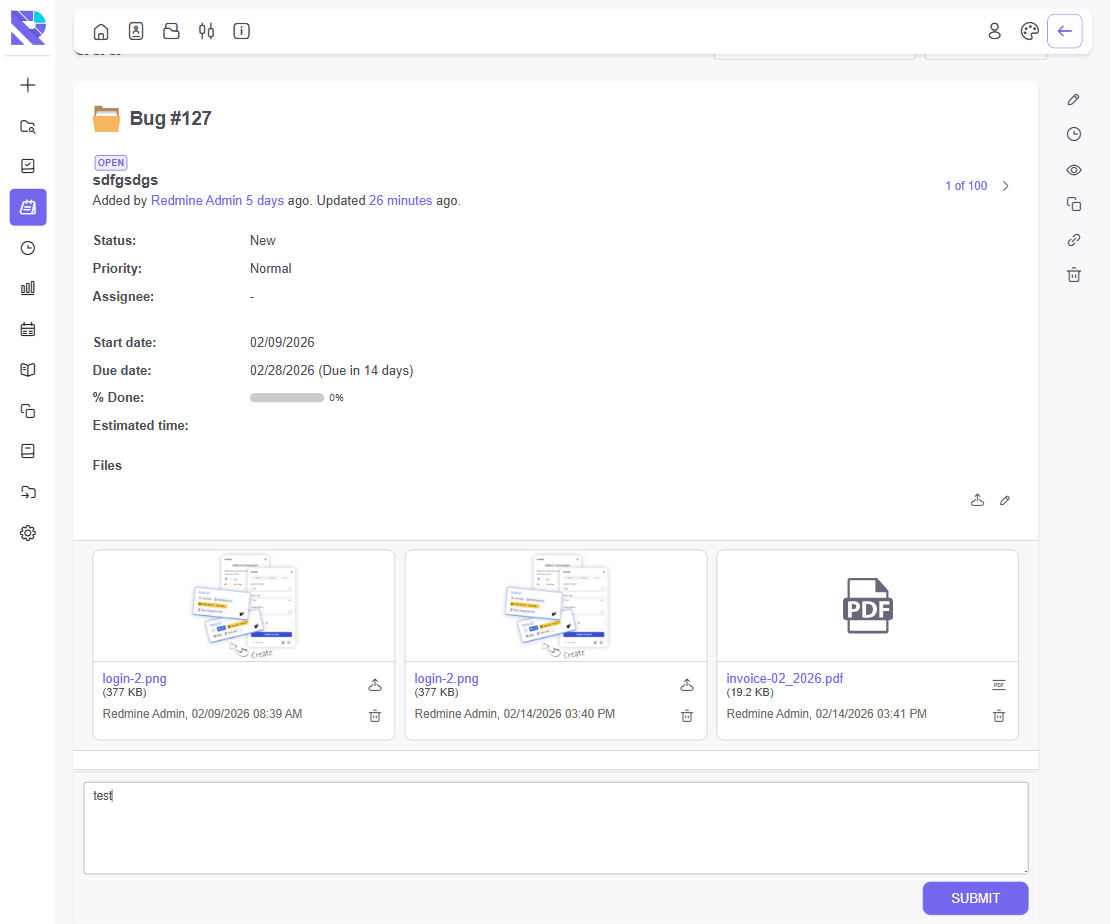Click the copy issue icon in right sidebar
This screenshot has width=1110, height=924.
pos(1073,204)
